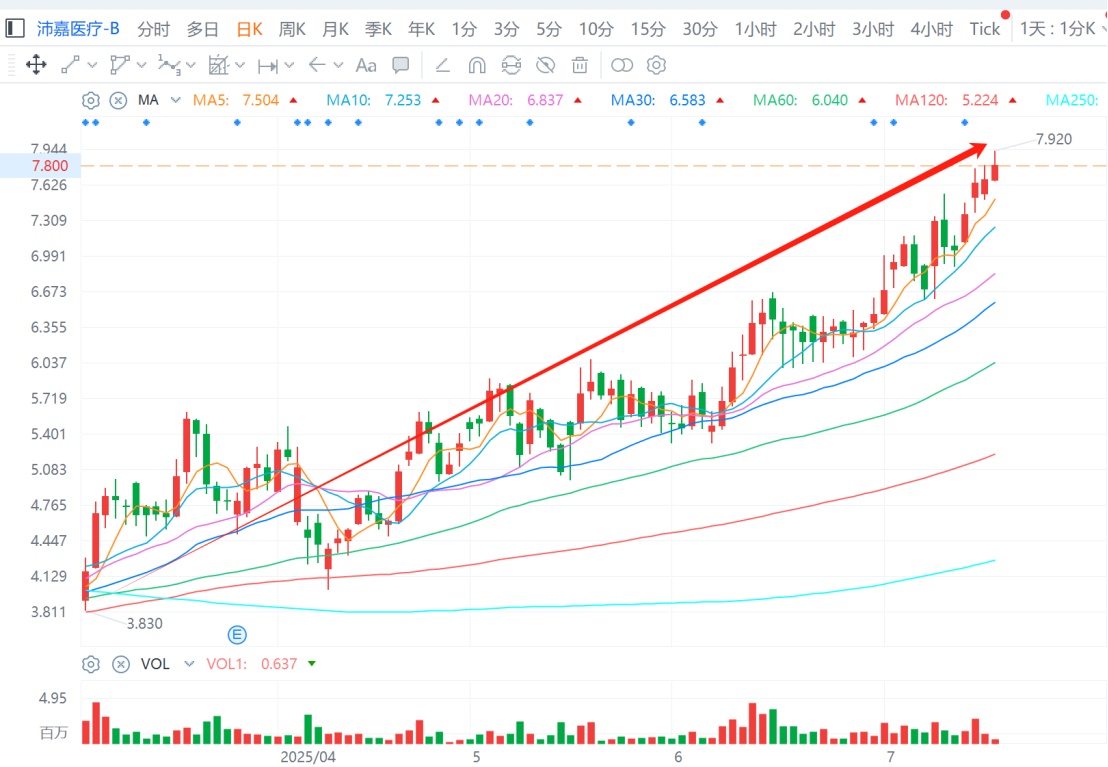Select the 季K period tab
1108x767 pixels.
[378, 29]
